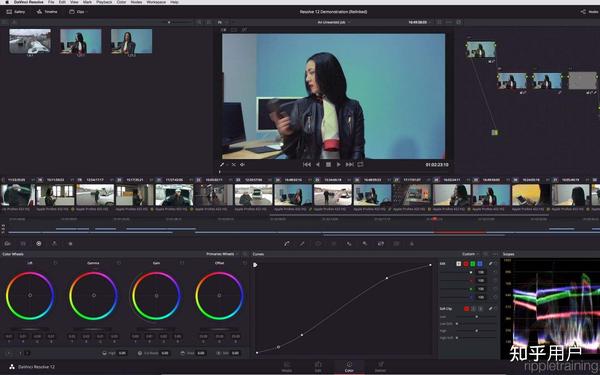Toggle the blue channel curve button

coord(480,264)
